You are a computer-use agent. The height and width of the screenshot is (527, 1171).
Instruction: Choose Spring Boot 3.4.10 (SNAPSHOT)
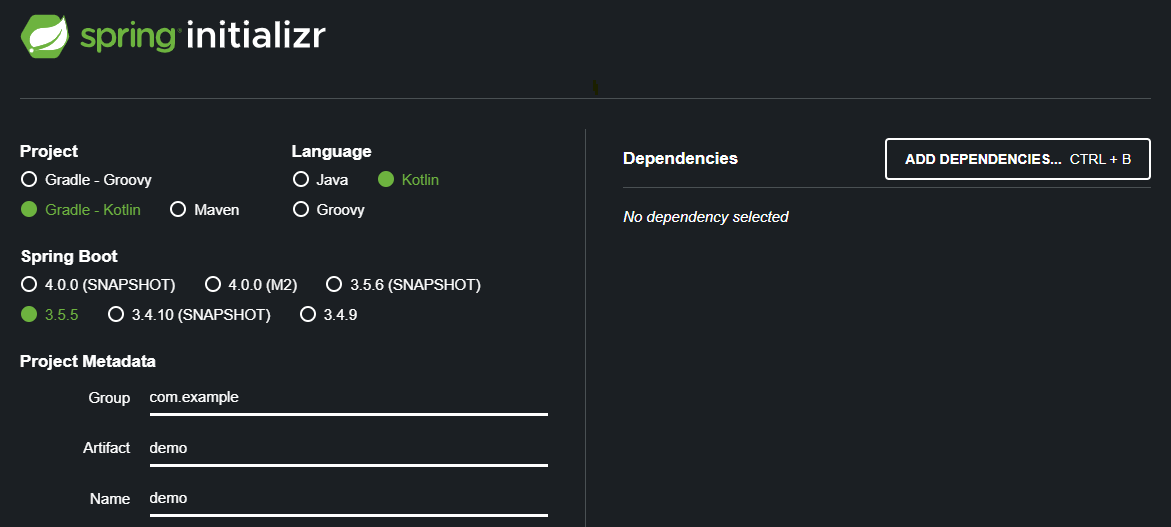[116, 315]
